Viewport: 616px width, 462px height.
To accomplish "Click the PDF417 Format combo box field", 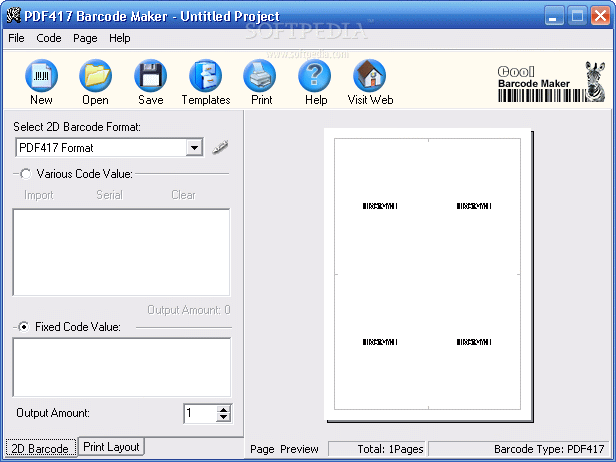I will click(x=109, y=148).
